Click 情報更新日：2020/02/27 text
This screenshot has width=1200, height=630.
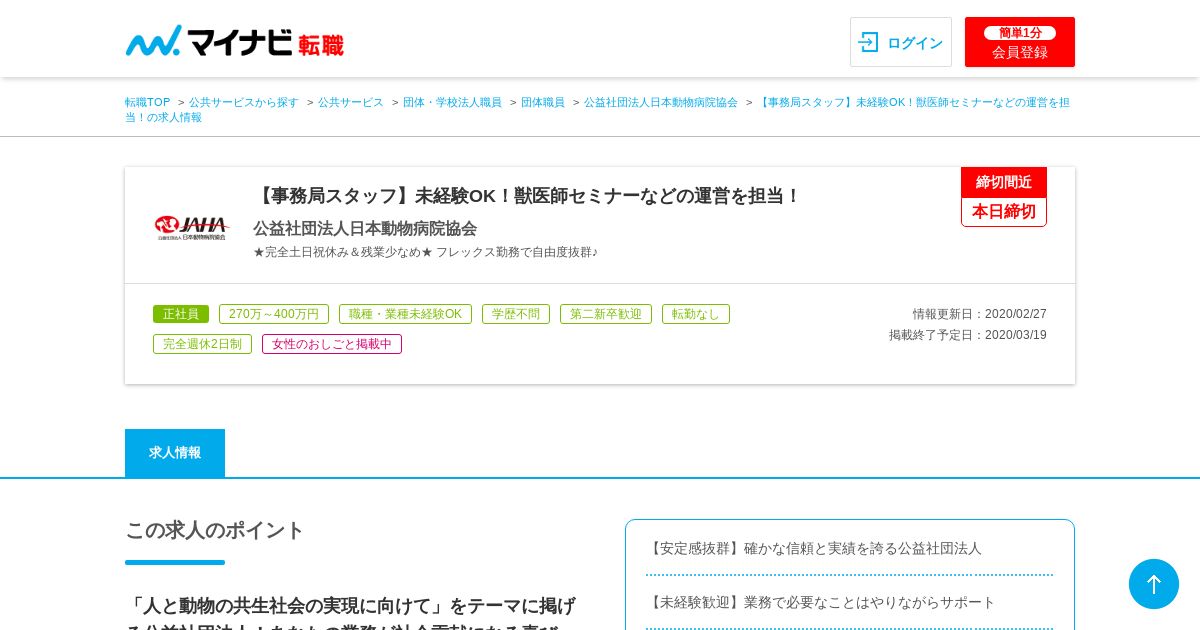979,314
